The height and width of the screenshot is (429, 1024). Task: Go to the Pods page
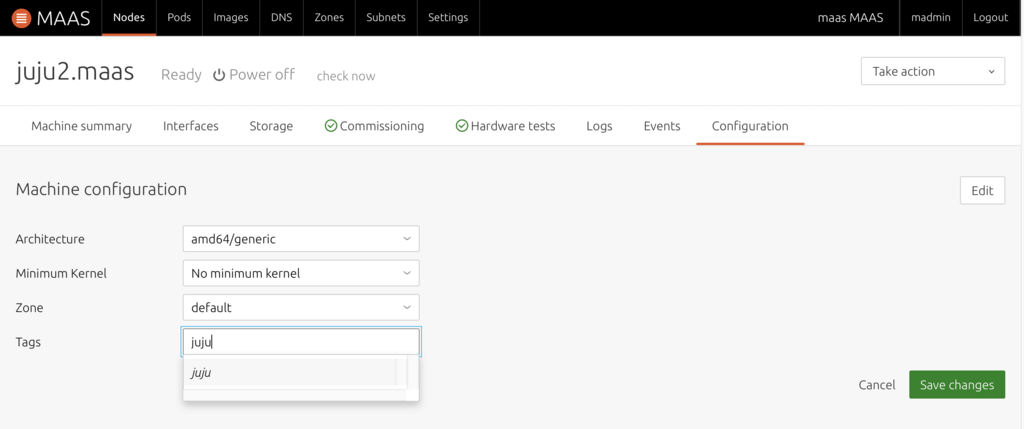click(179, 18)
